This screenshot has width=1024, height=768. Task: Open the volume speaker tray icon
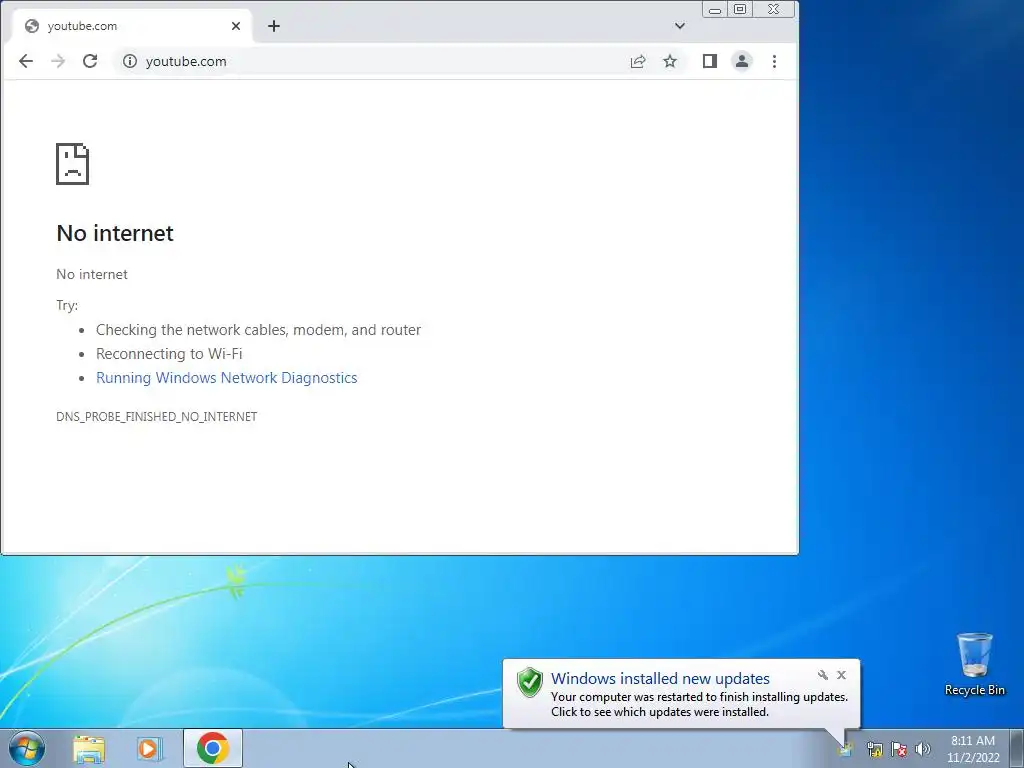[923, 749]
